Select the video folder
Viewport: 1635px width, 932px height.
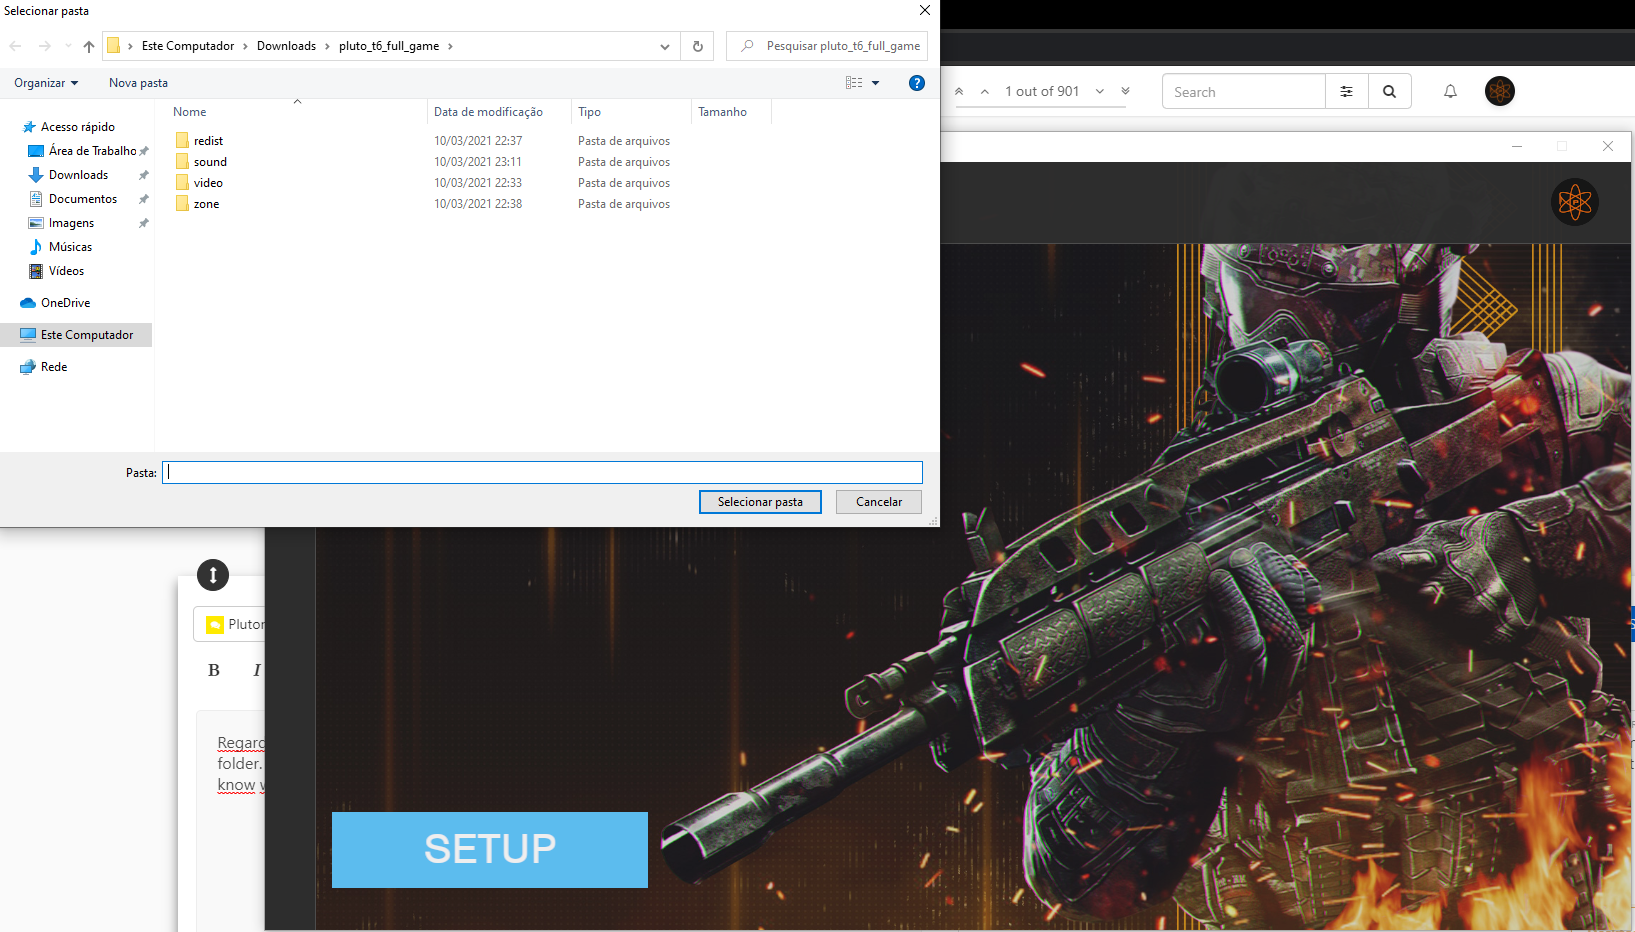[x=208, y=183]
